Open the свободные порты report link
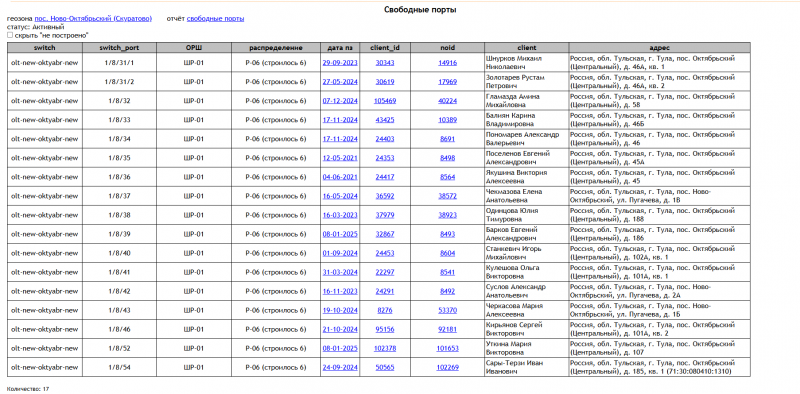 click(215, 18)
